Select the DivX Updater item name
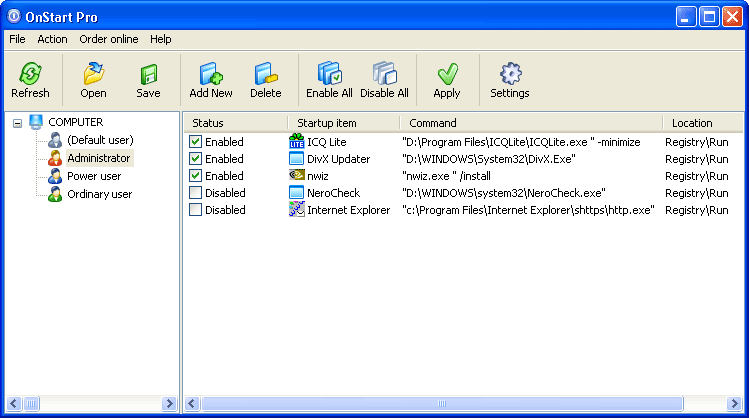Screen dimensions: 749x418 (339, 159)
